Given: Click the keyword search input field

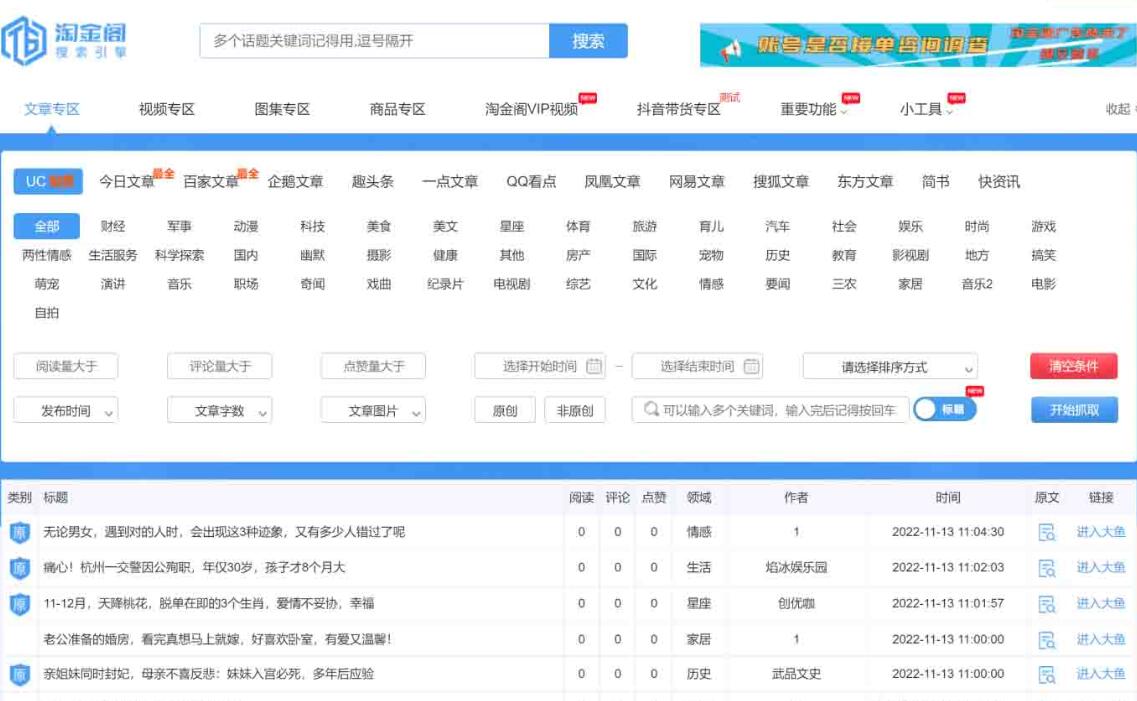Looking at the screenshot, I should [x=770, y=409].
